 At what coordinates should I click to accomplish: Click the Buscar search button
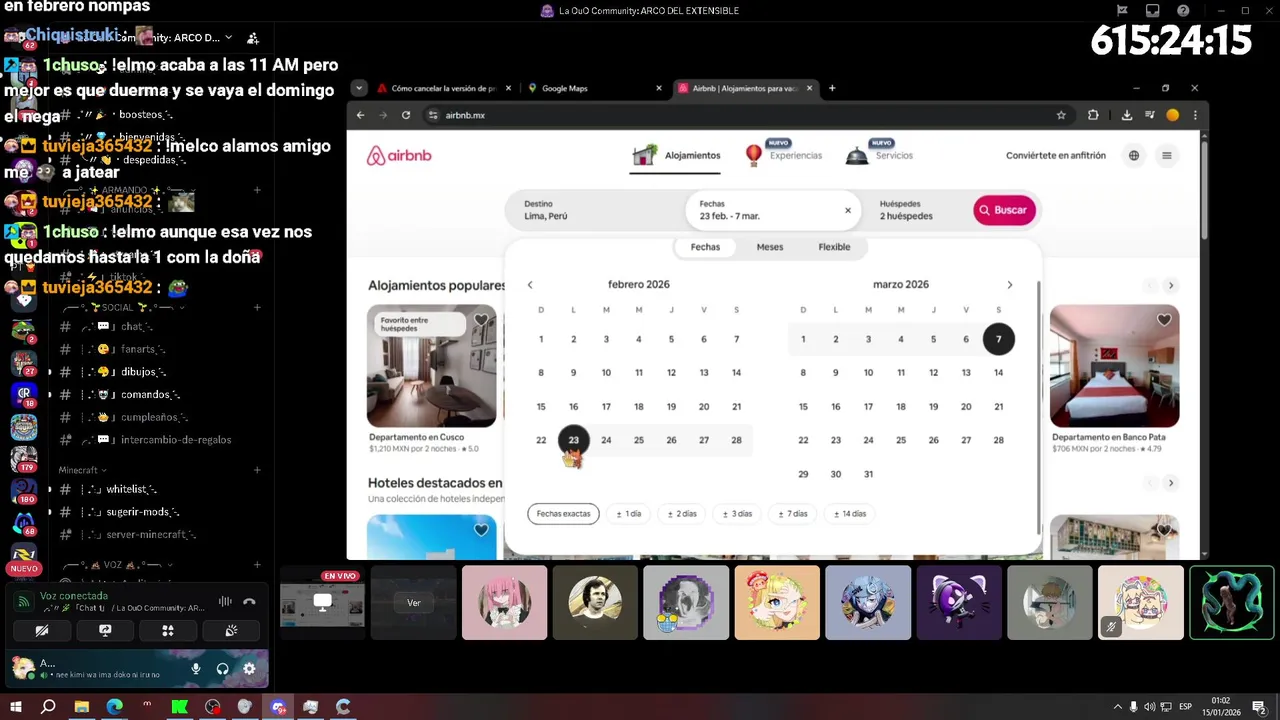pos(1004,210)
